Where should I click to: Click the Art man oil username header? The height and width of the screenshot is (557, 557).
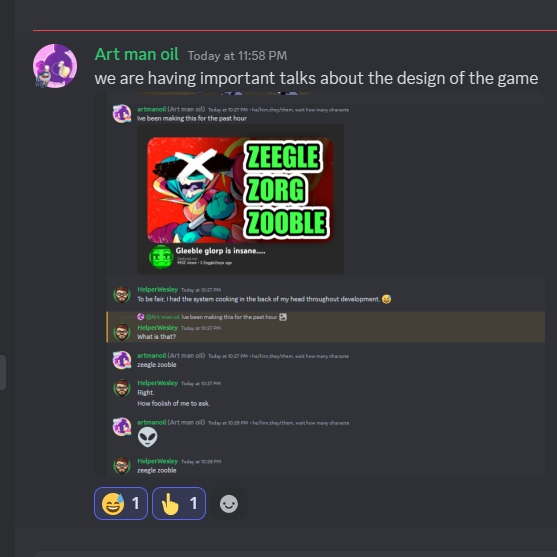point(136,54)
